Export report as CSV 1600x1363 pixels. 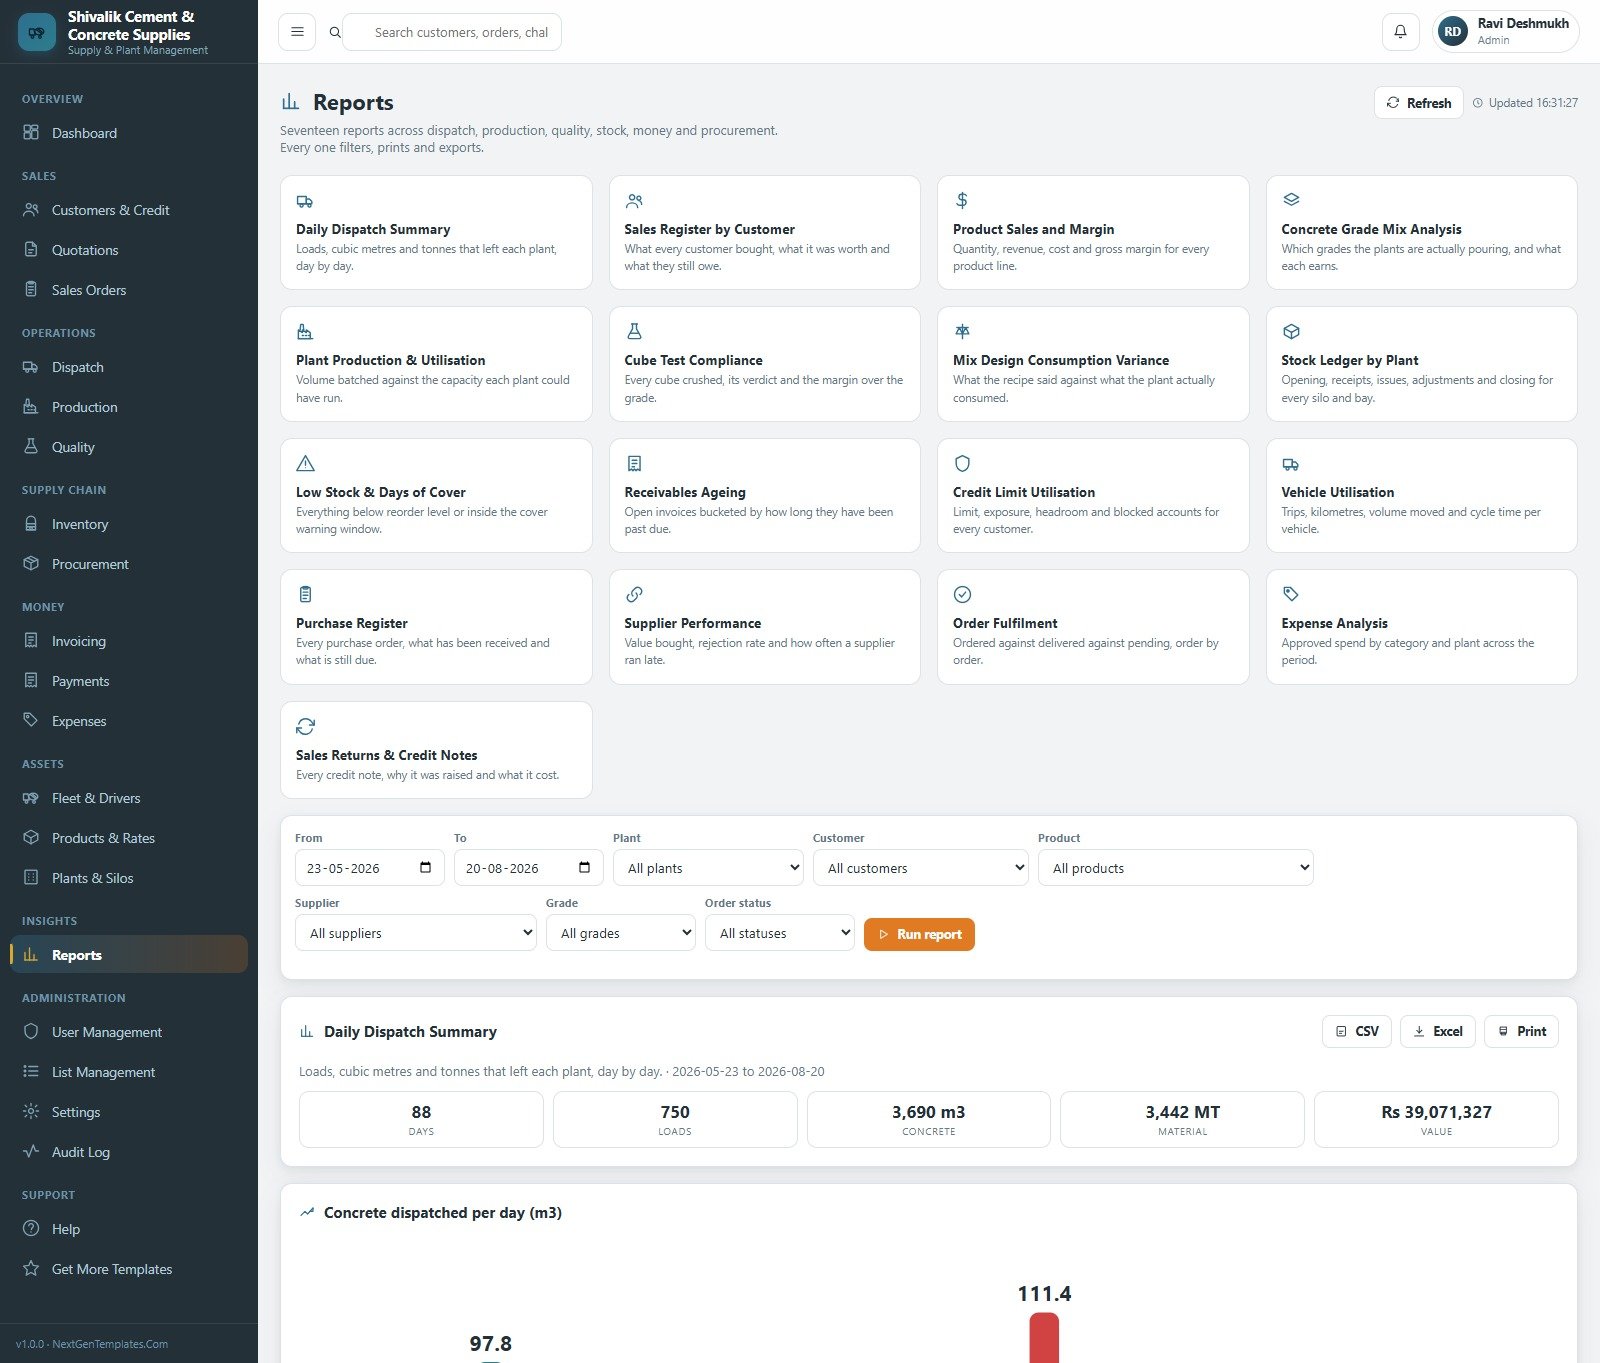pos(1357,1031)
